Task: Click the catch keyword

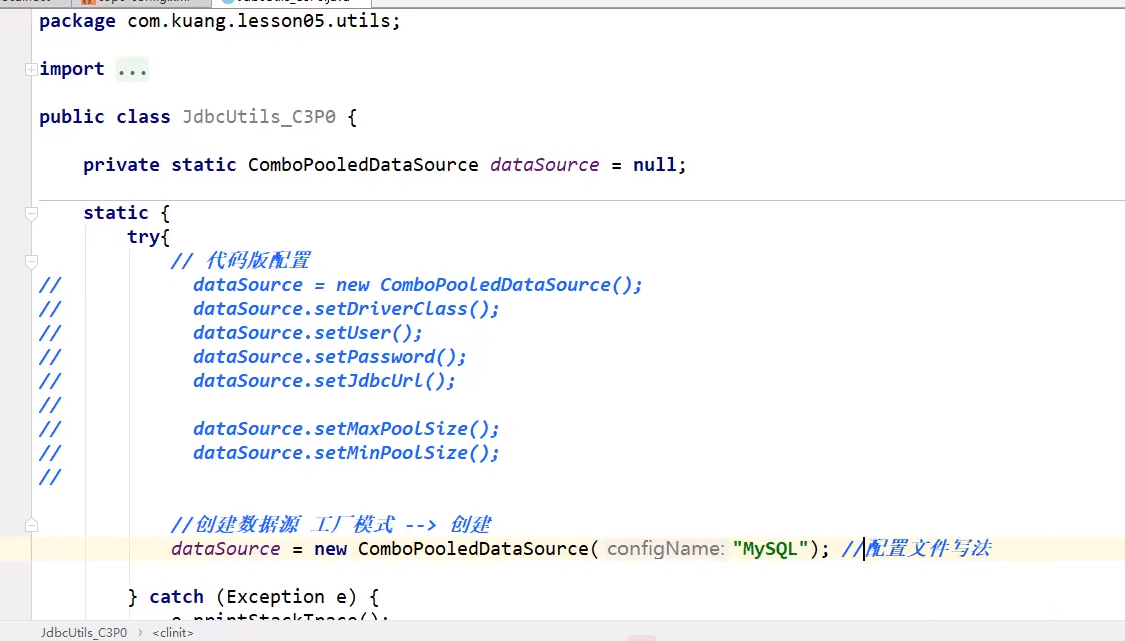Action: point(176,597)
